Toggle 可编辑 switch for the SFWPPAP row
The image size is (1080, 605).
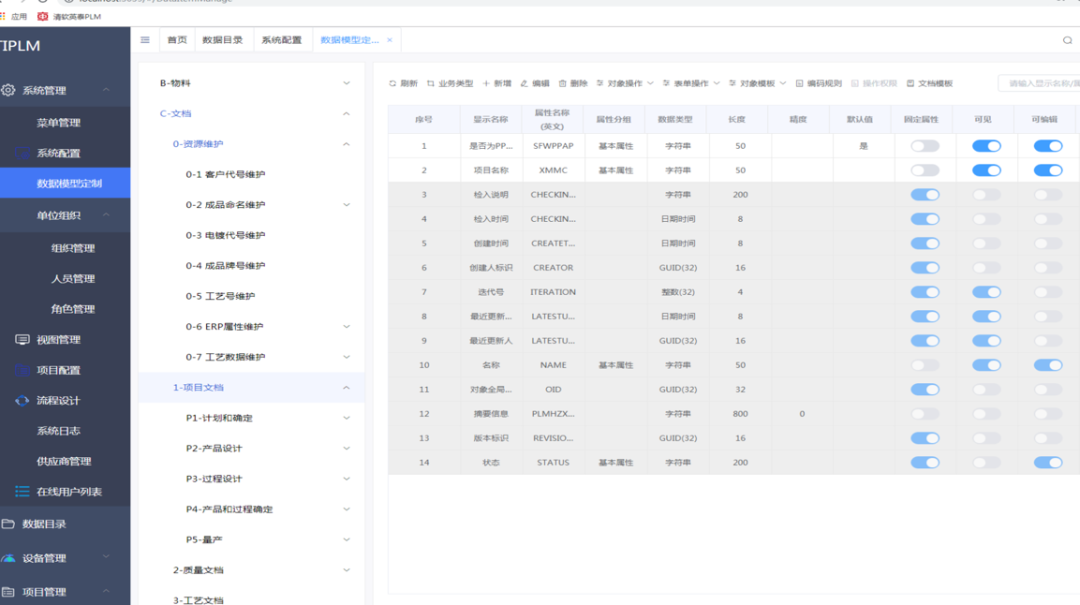(x=1048, y=146)
